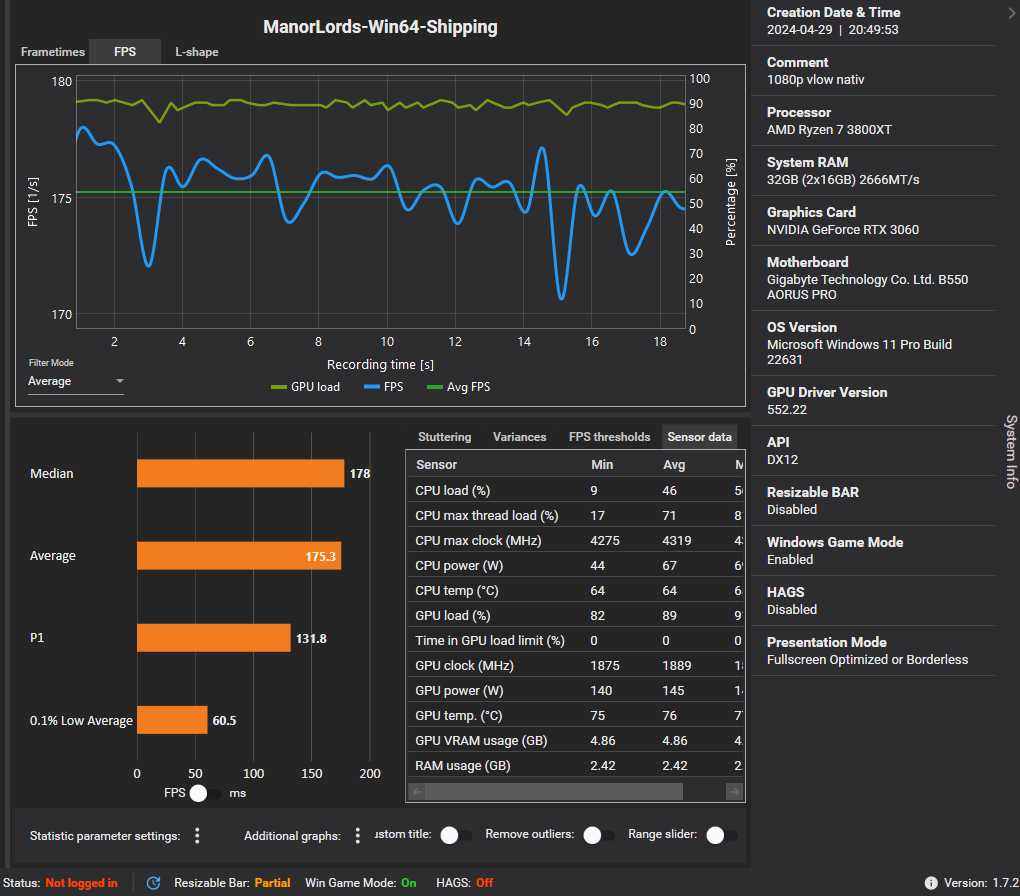Enable the Remove outliers switch
1020x896 pixels.
(x=598, y=835)
